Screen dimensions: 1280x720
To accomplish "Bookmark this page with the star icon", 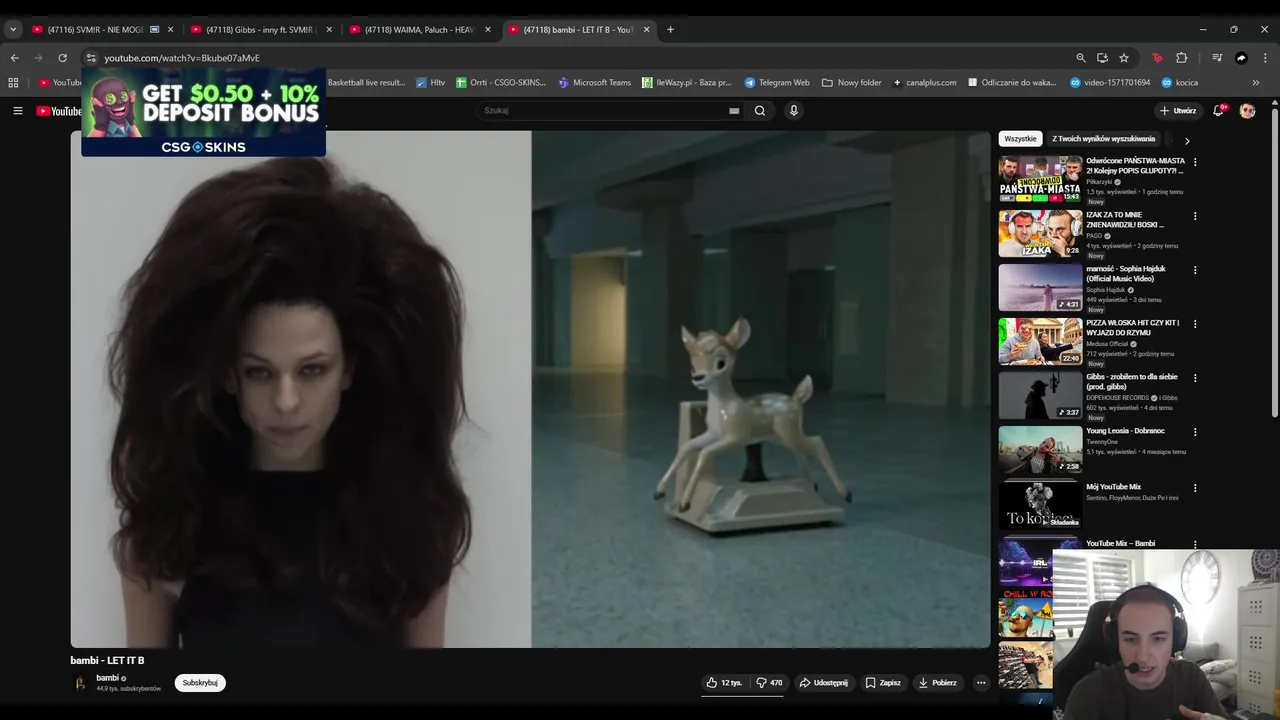I will click(x=1124, y=58).
